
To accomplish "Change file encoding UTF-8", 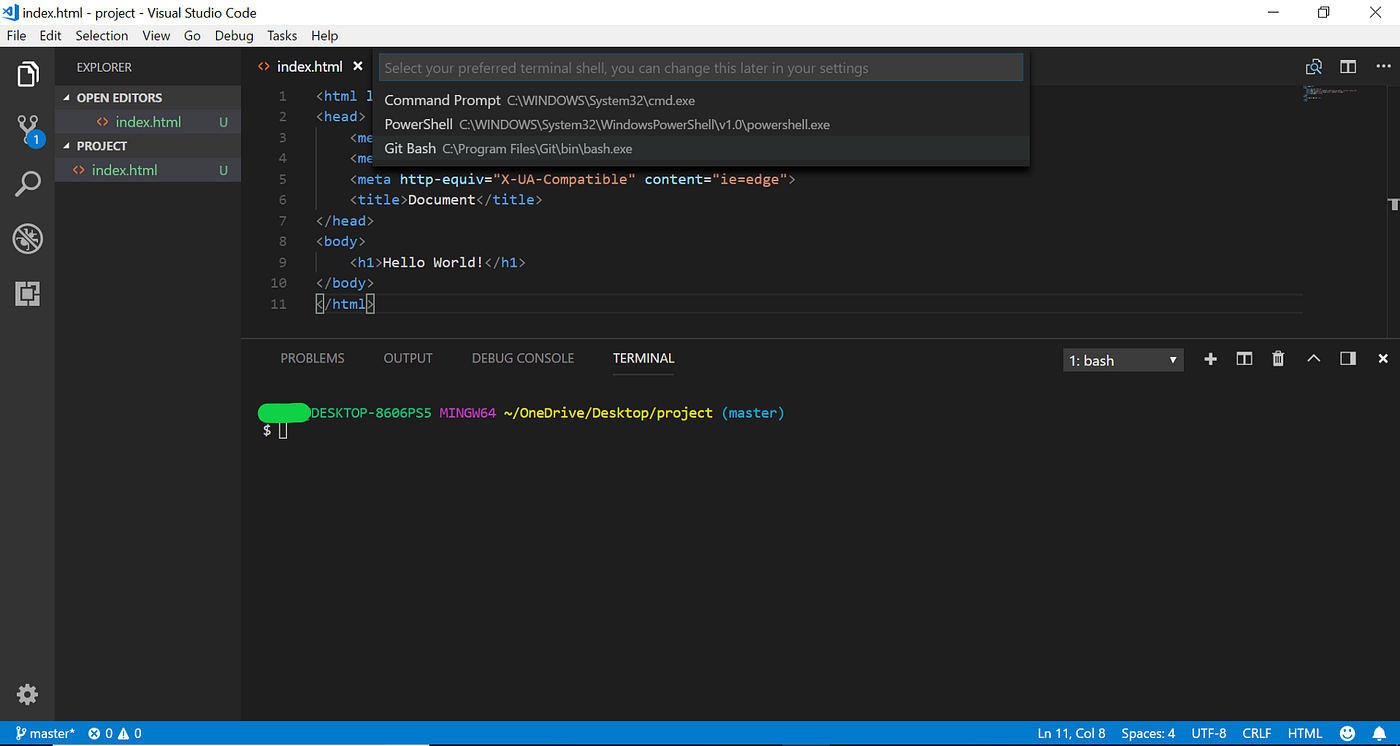I will point(1208,733).
